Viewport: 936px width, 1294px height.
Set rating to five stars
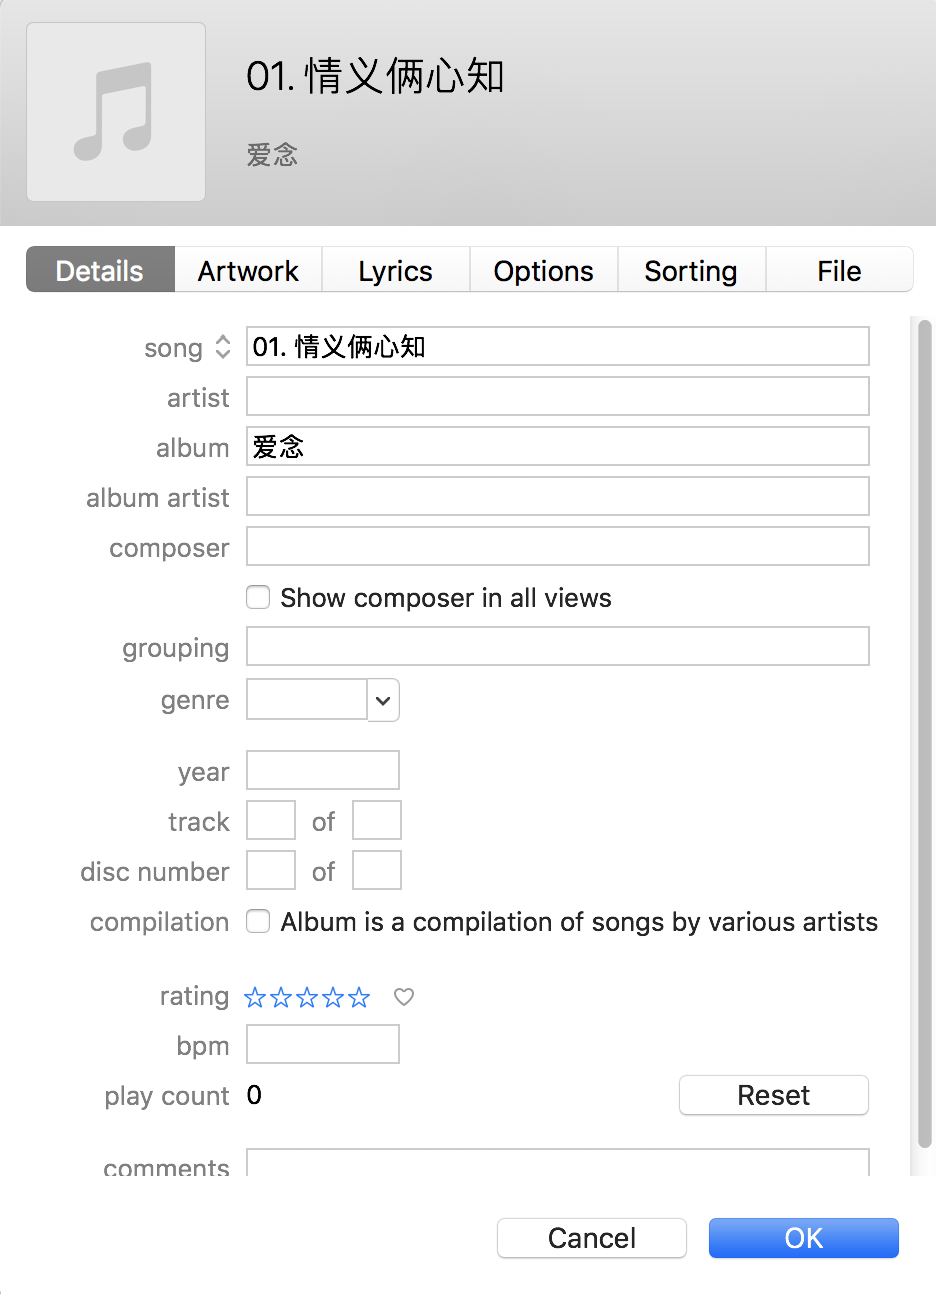coord(359,997)
